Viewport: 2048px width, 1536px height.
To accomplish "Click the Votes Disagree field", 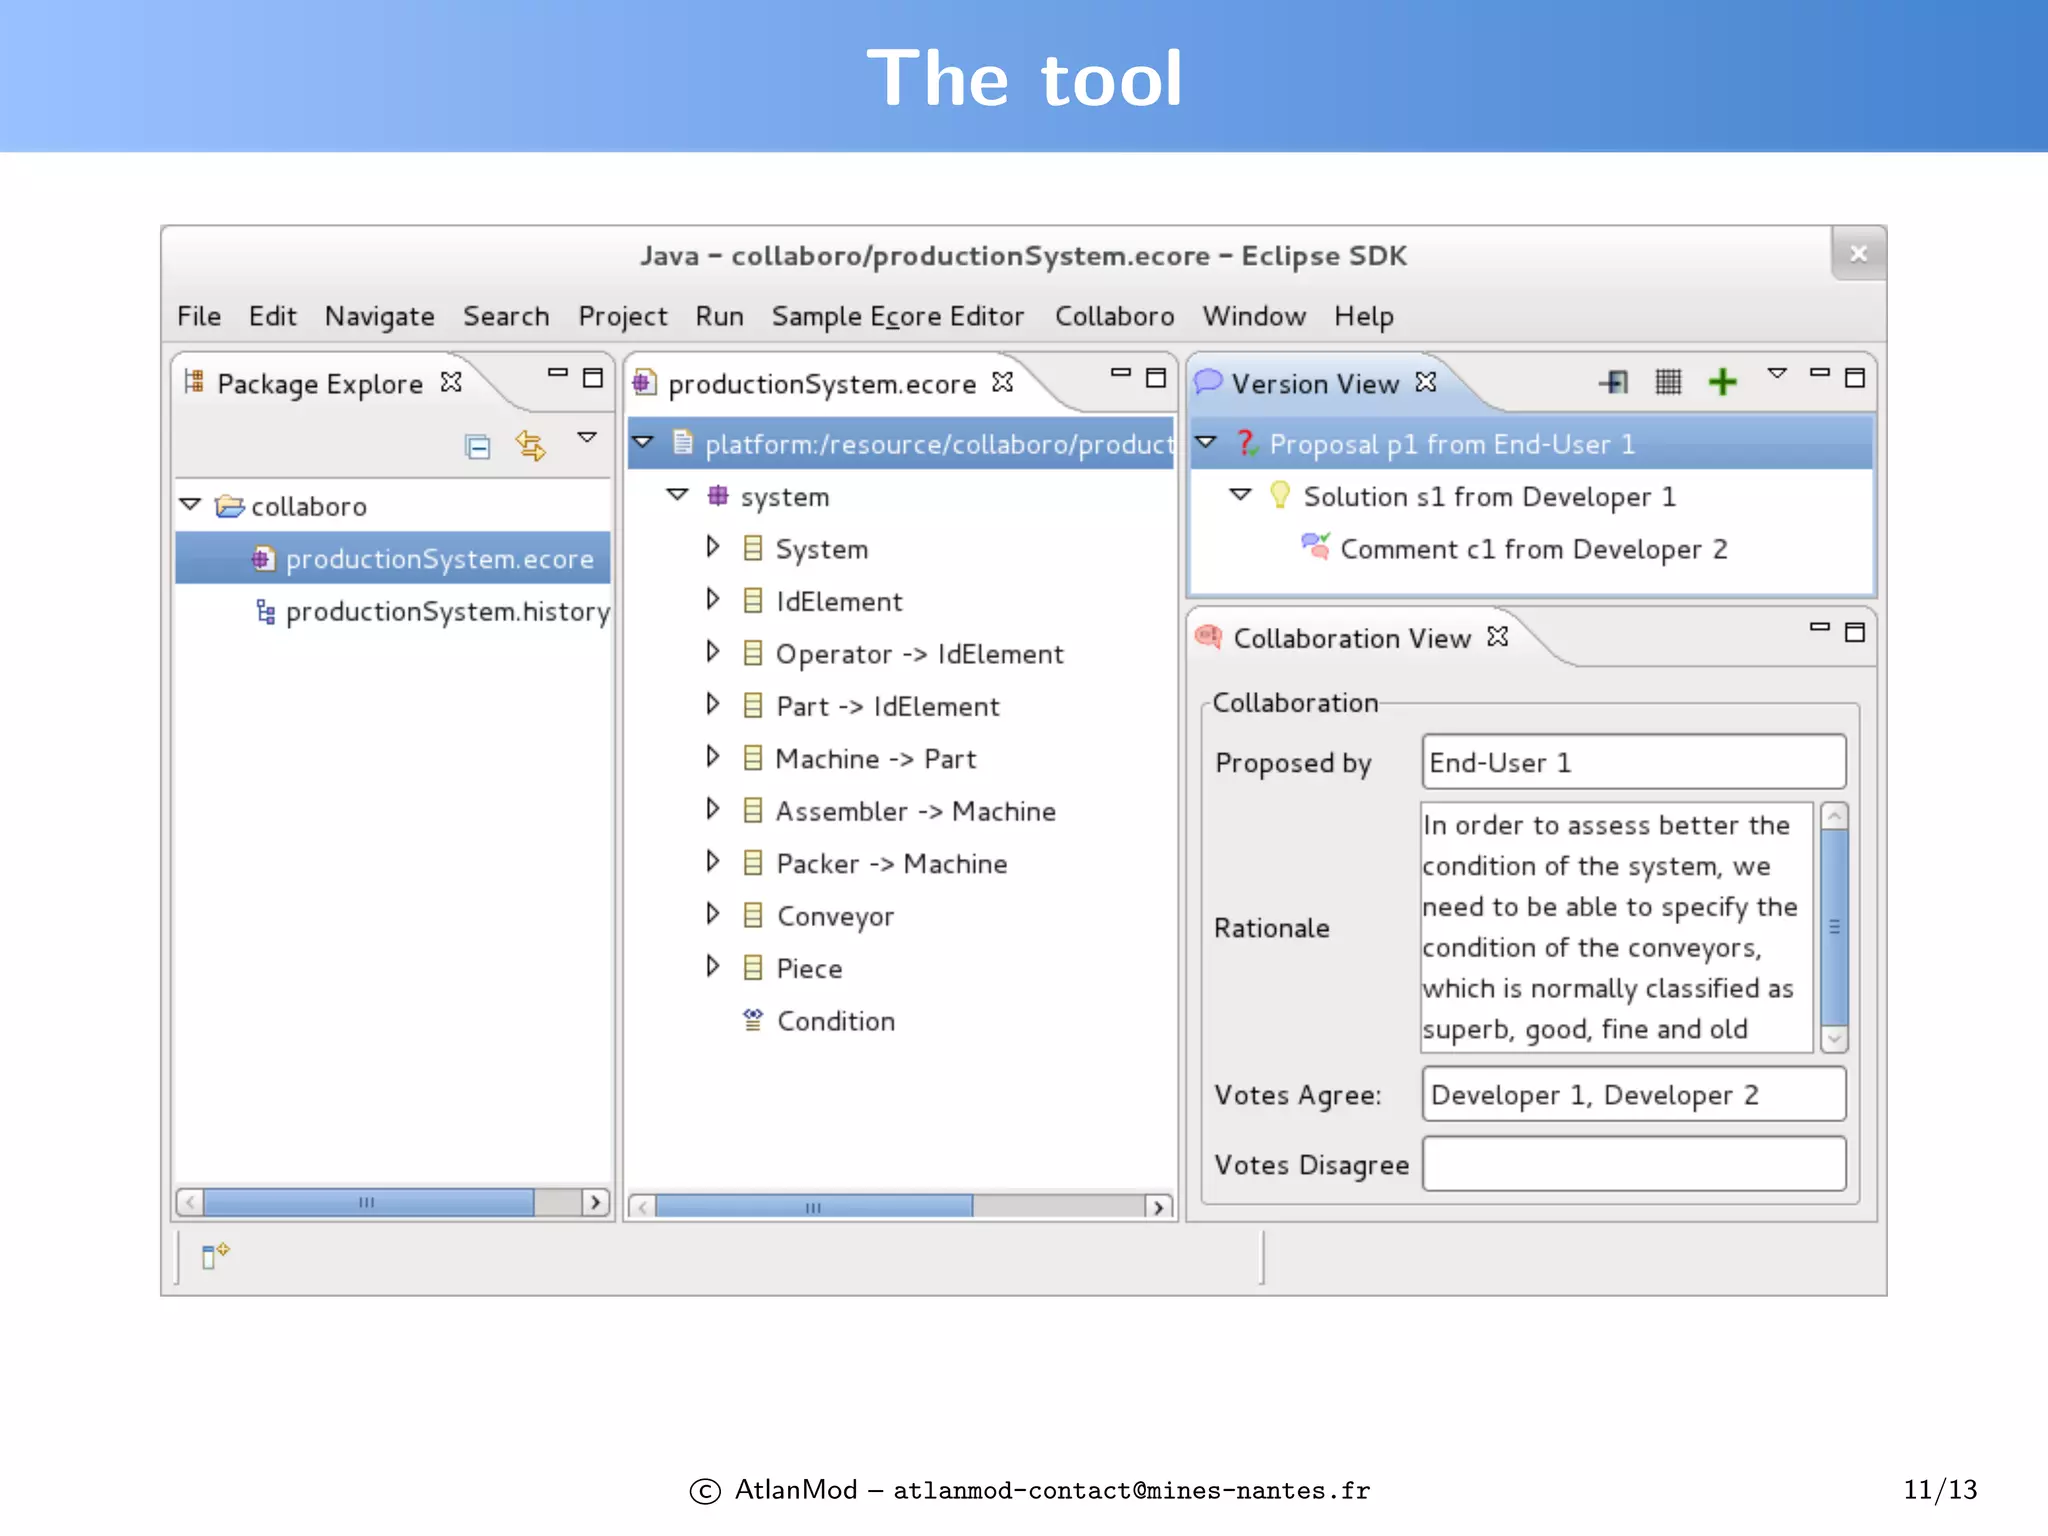I will point(1634,1164).
